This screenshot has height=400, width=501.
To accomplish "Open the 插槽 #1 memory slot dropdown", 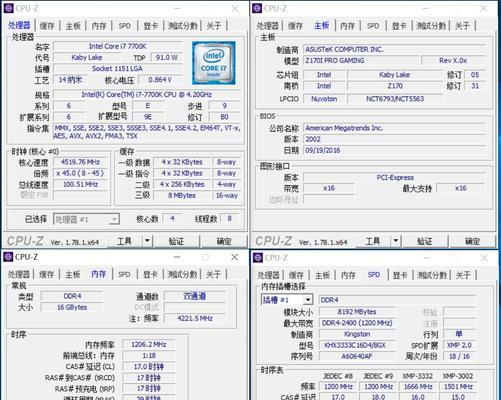I will (x=287, y=300).
